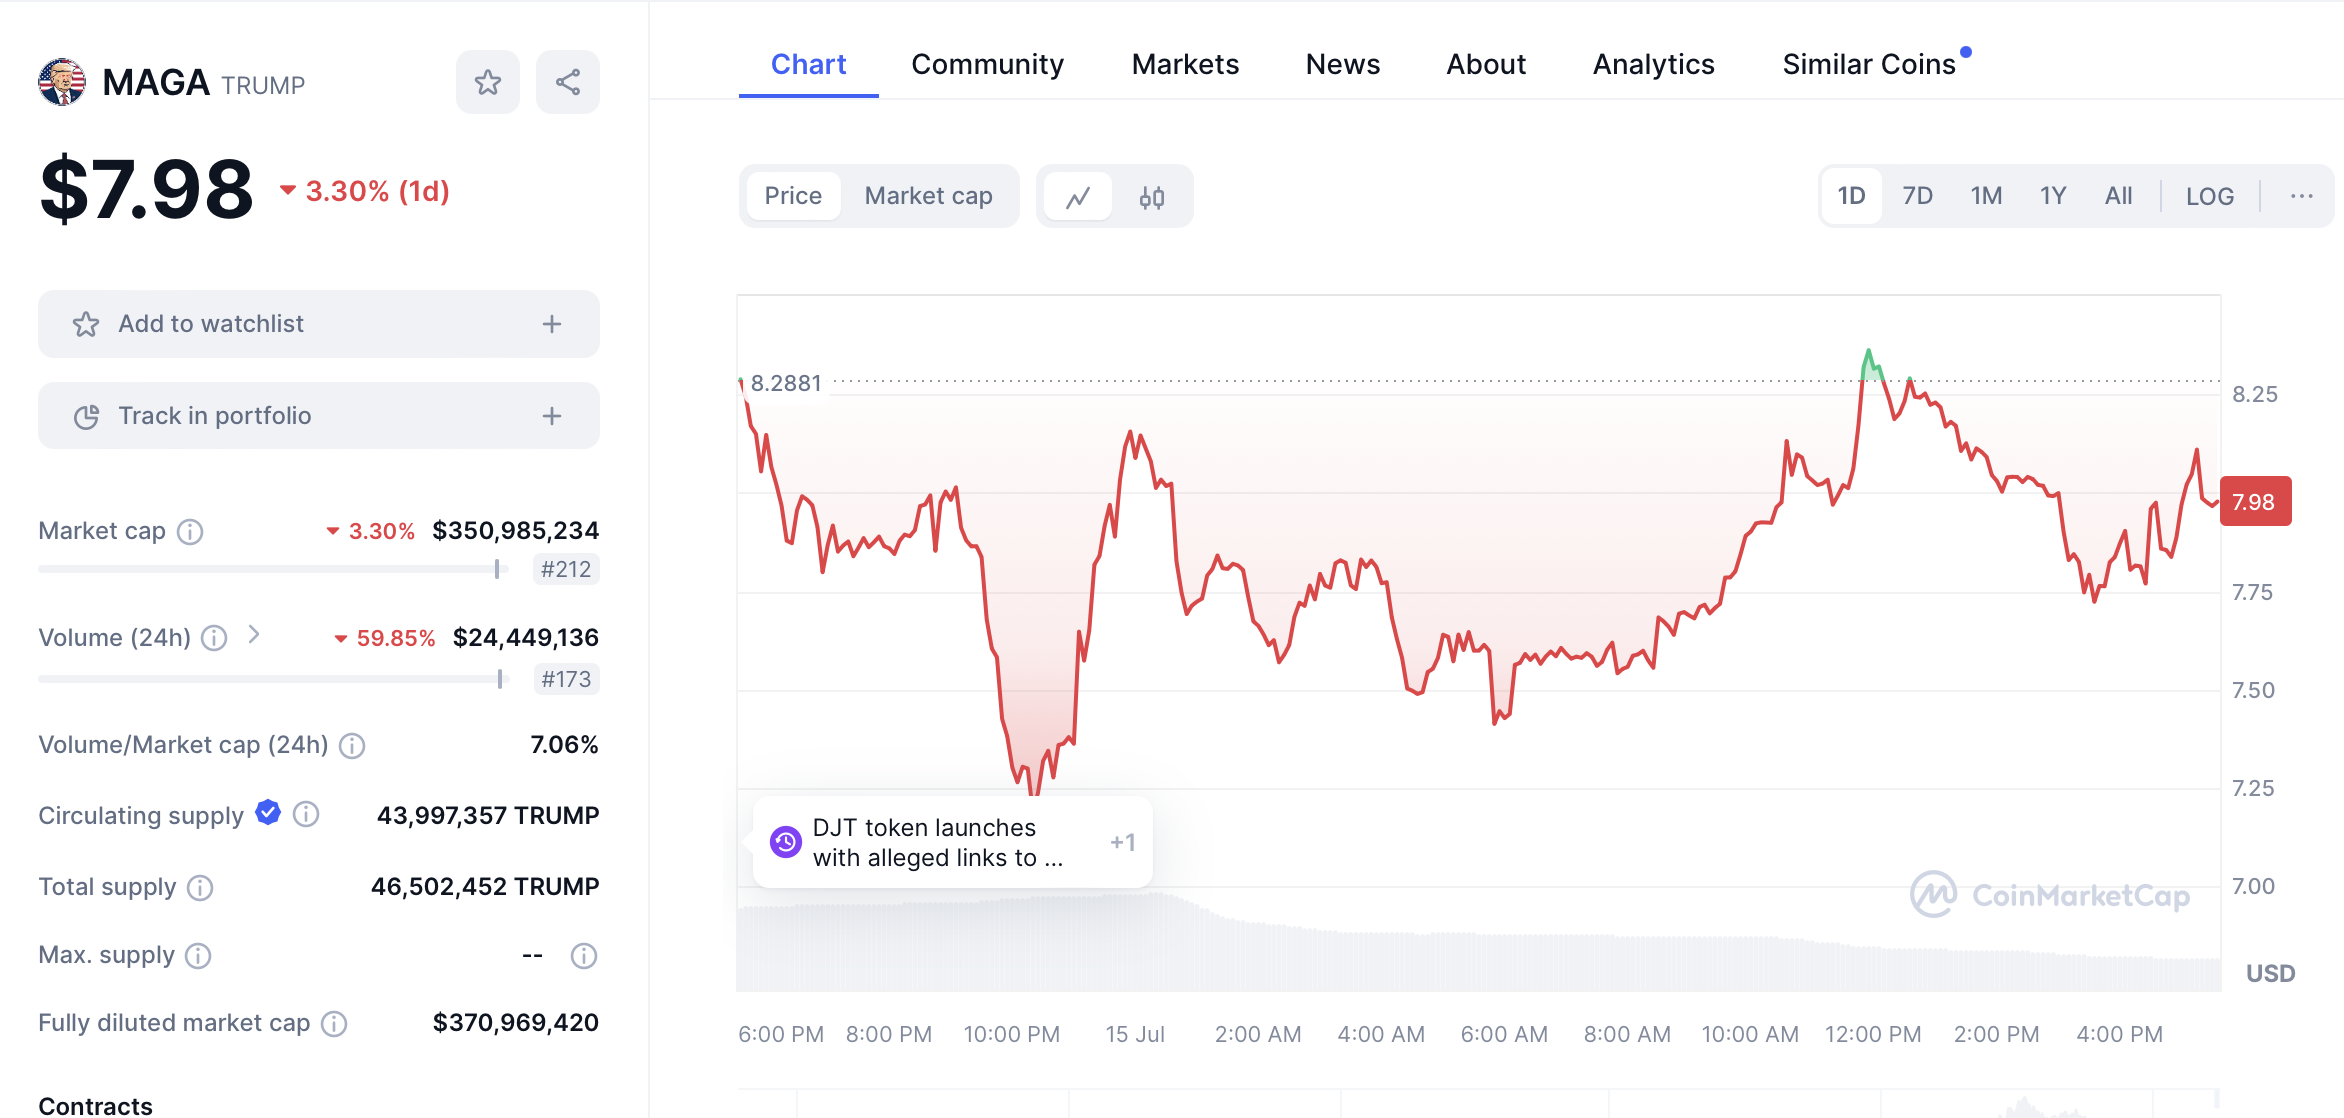Expand the Volume (24h) chevron arrow

[x=254, y=635]
